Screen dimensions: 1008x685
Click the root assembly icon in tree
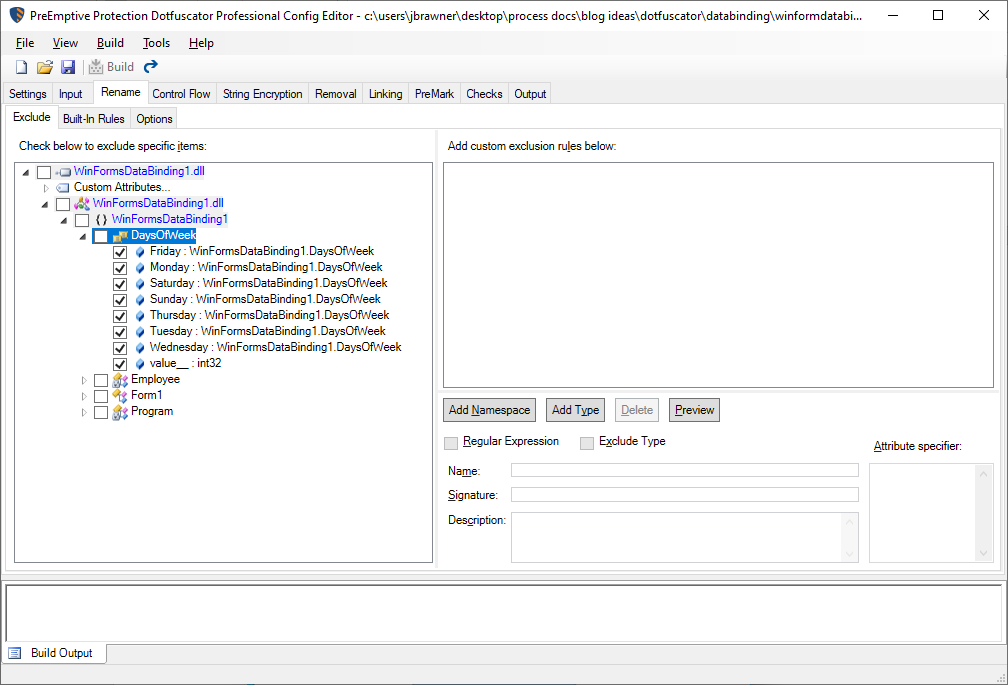click(63, 172)
